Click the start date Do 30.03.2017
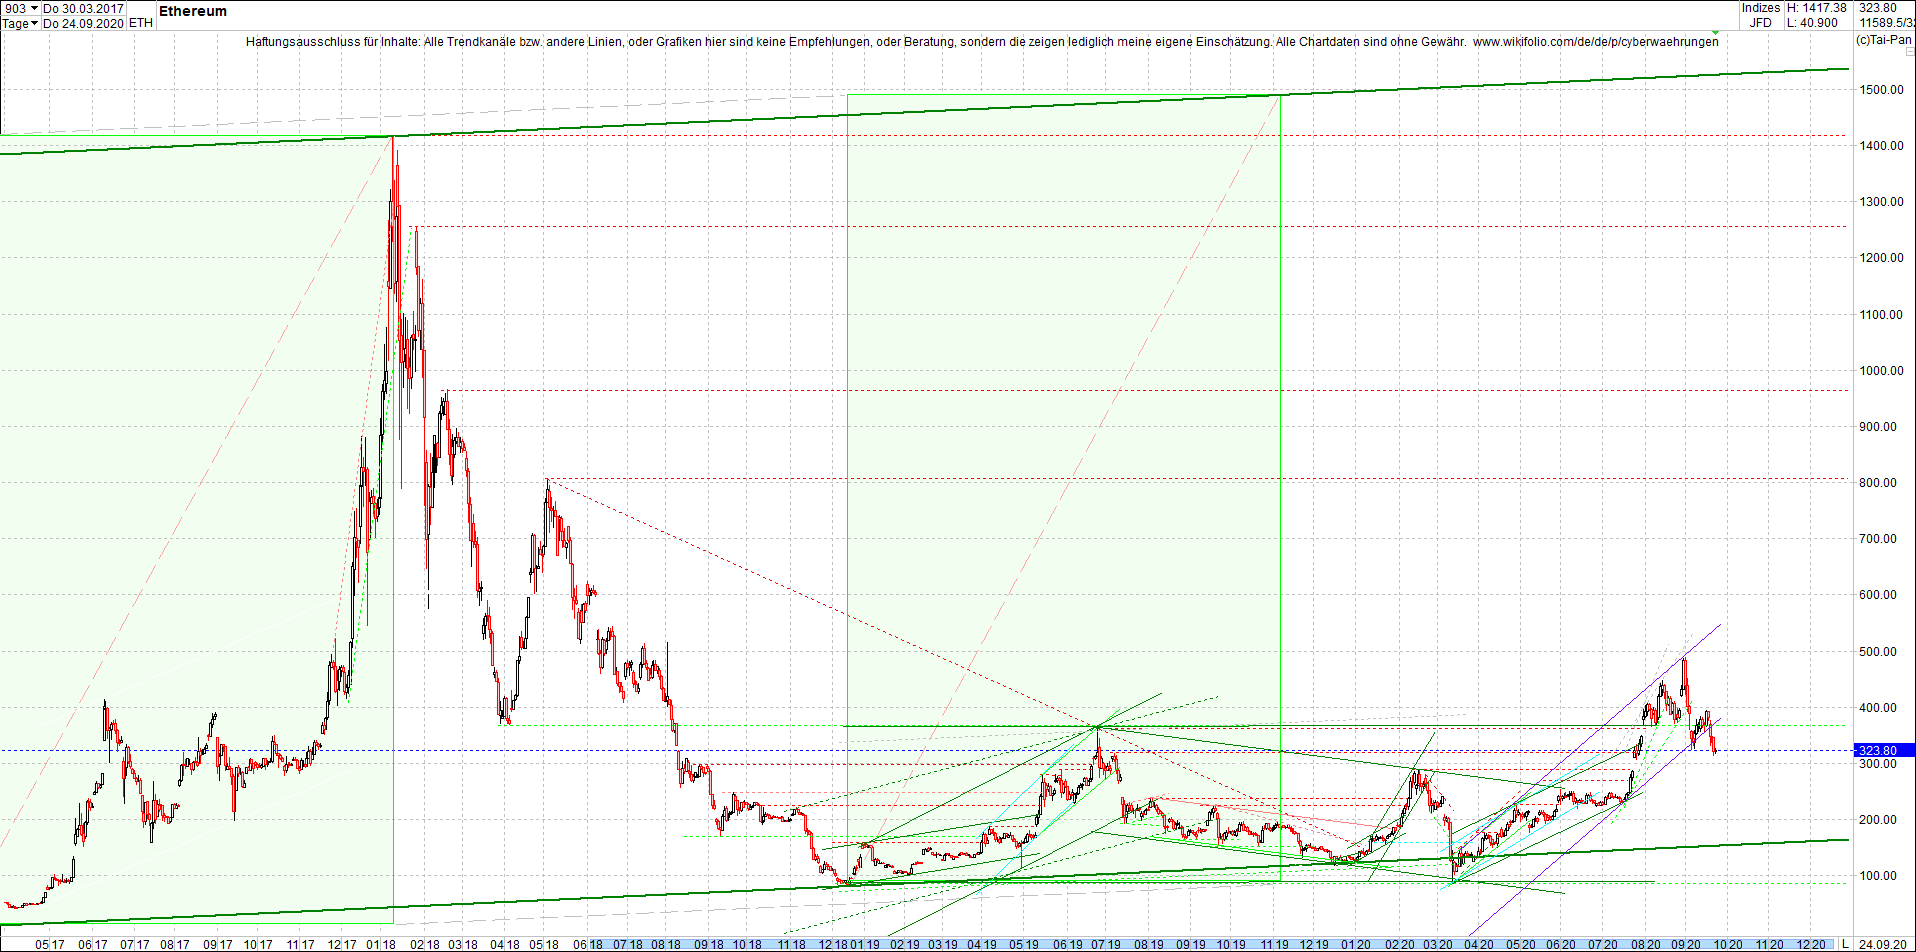The height and width of the screenshot is (952, 1916). click(84, 8)
